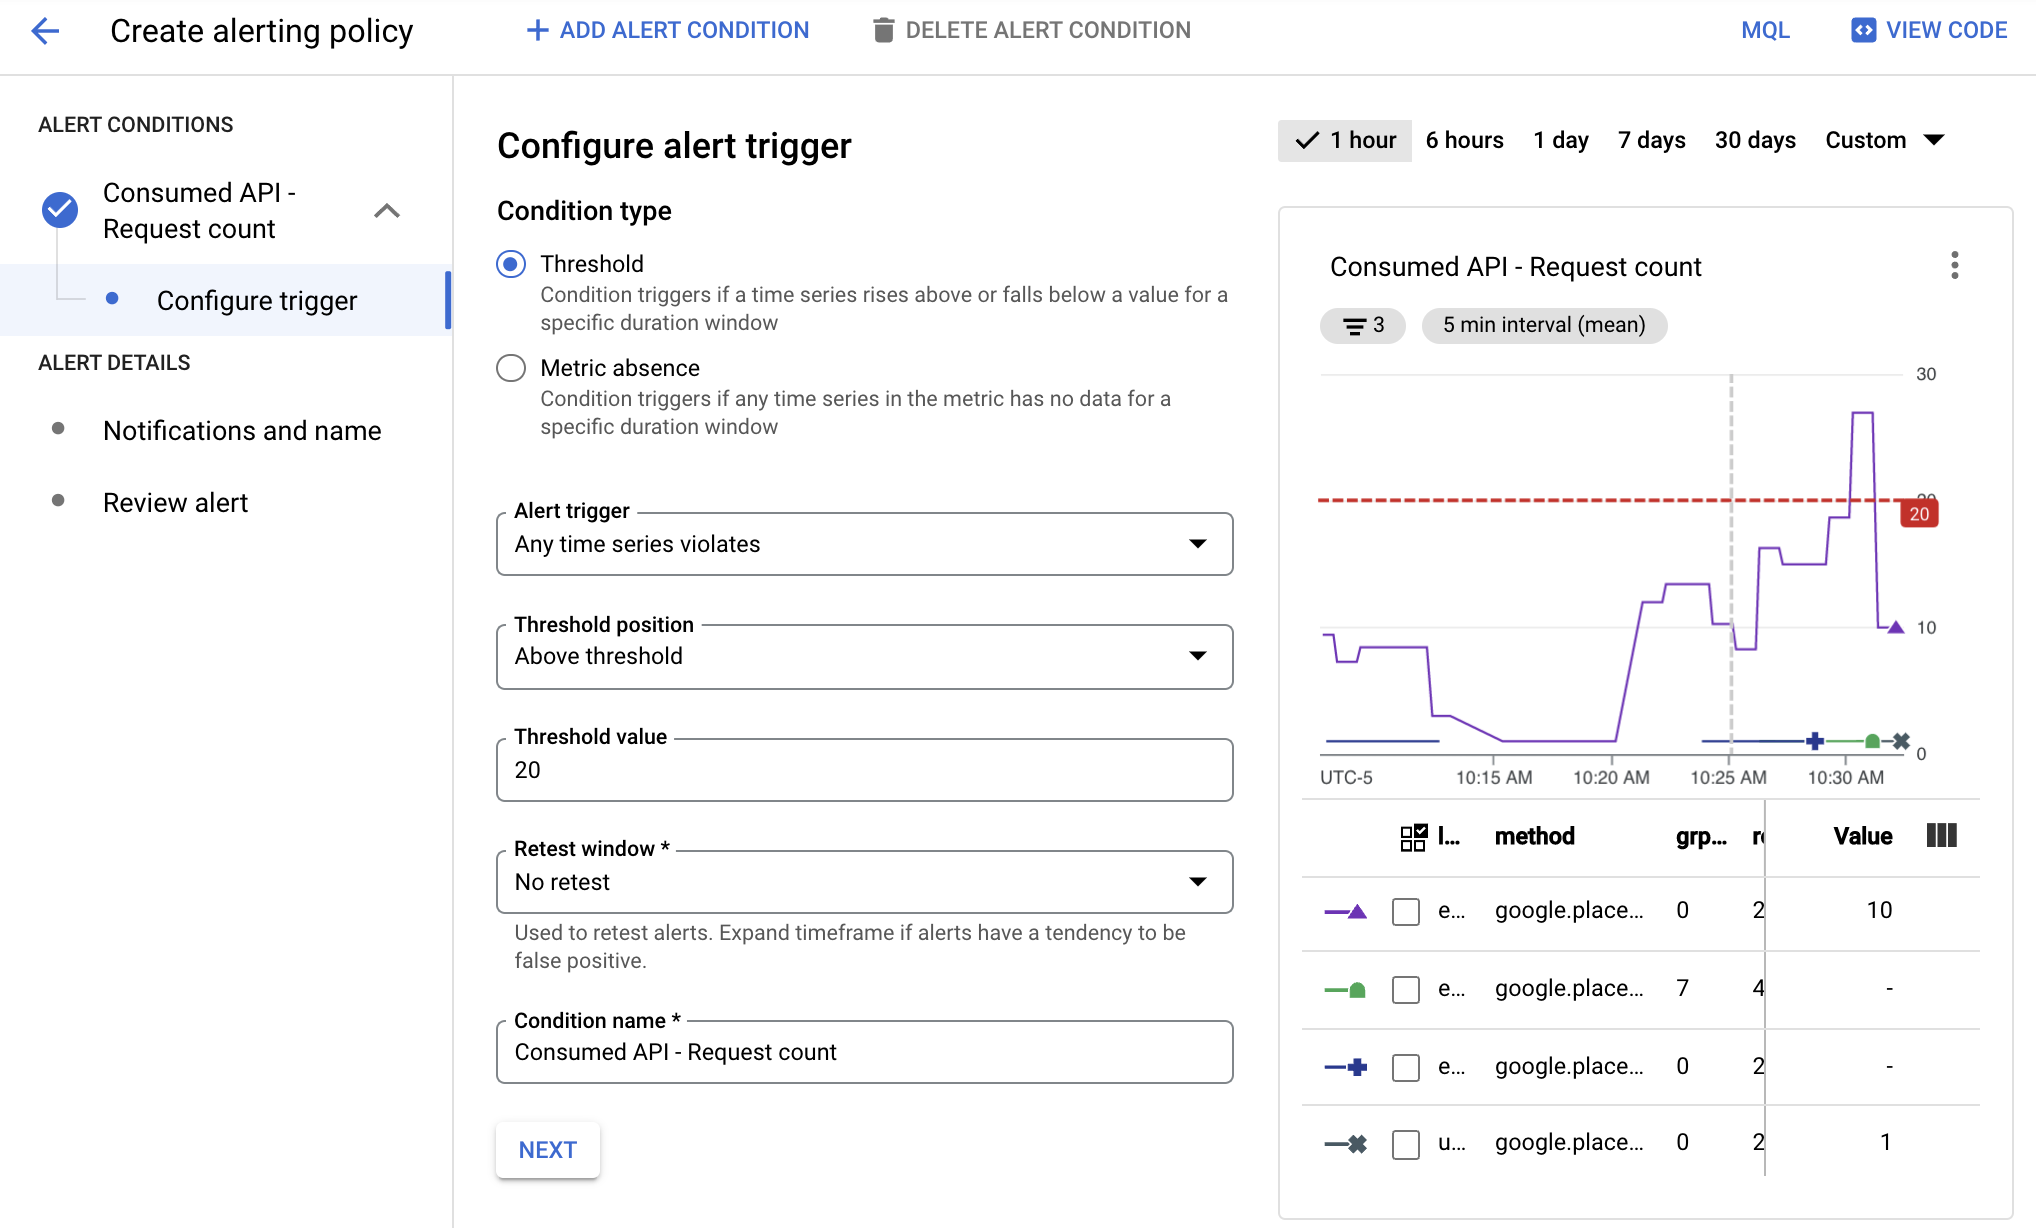Select the Threshold radio button

[x=513, y=263]
